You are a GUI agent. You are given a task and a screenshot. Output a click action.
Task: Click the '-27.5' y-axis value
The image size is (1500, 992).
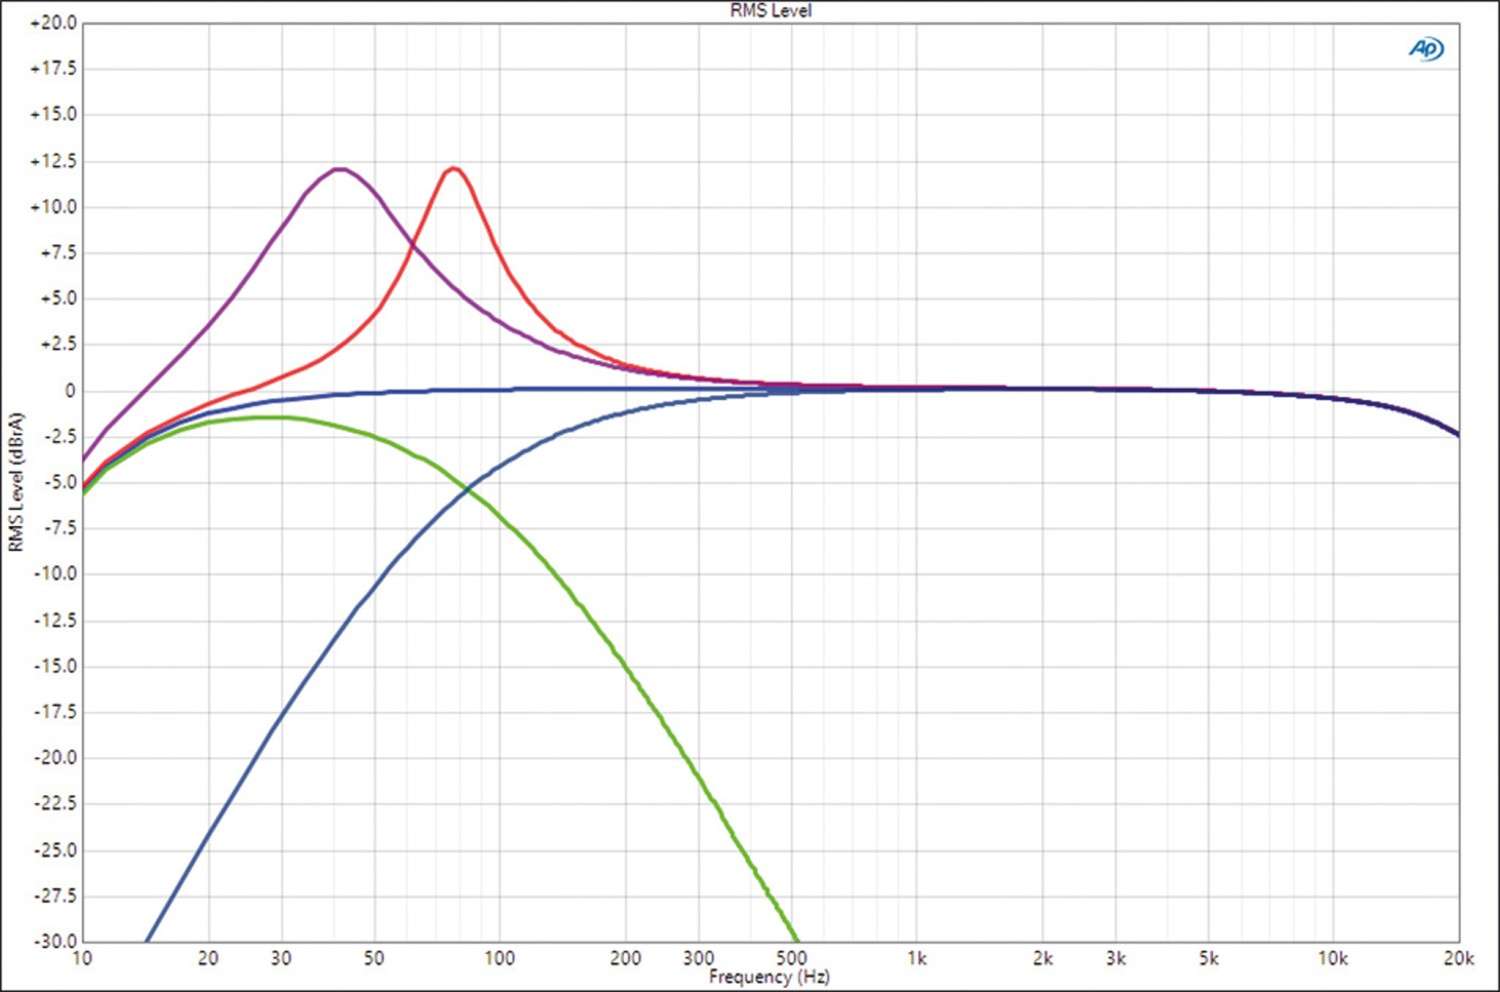pos(55,895)
